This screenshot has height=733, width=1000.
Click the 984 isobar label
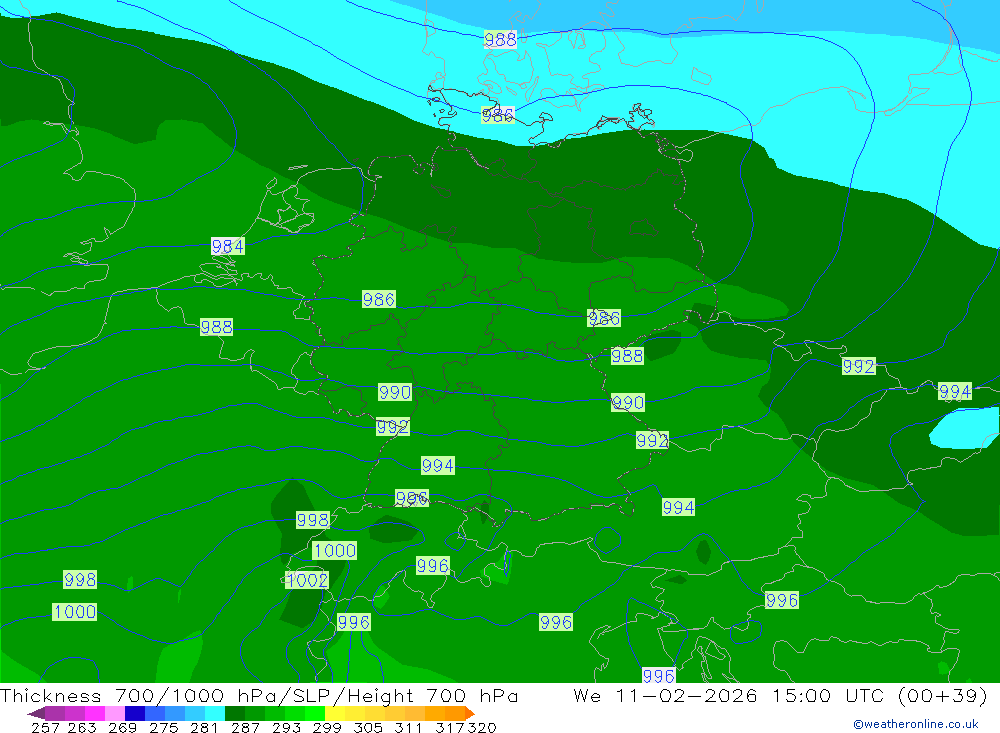tap(228, 246)
